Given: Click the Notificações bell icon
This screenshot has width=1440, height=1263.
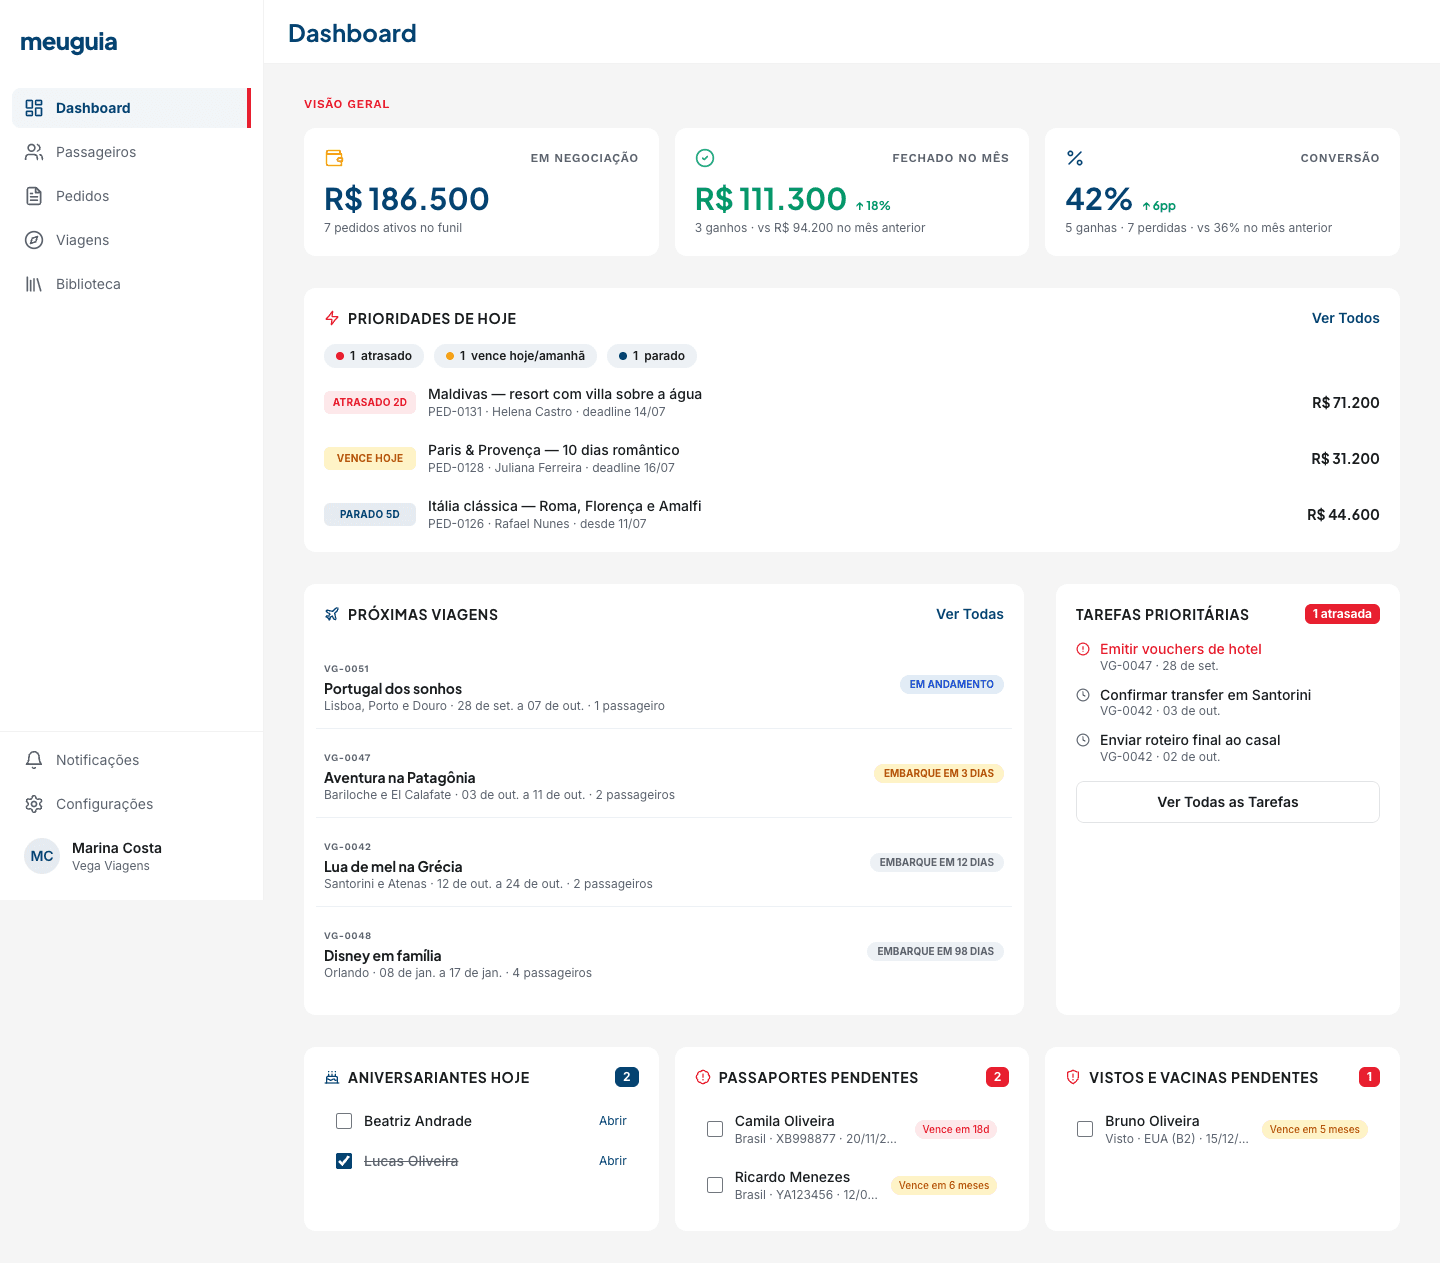Looking at the screenshot, I should coord(34,760).
